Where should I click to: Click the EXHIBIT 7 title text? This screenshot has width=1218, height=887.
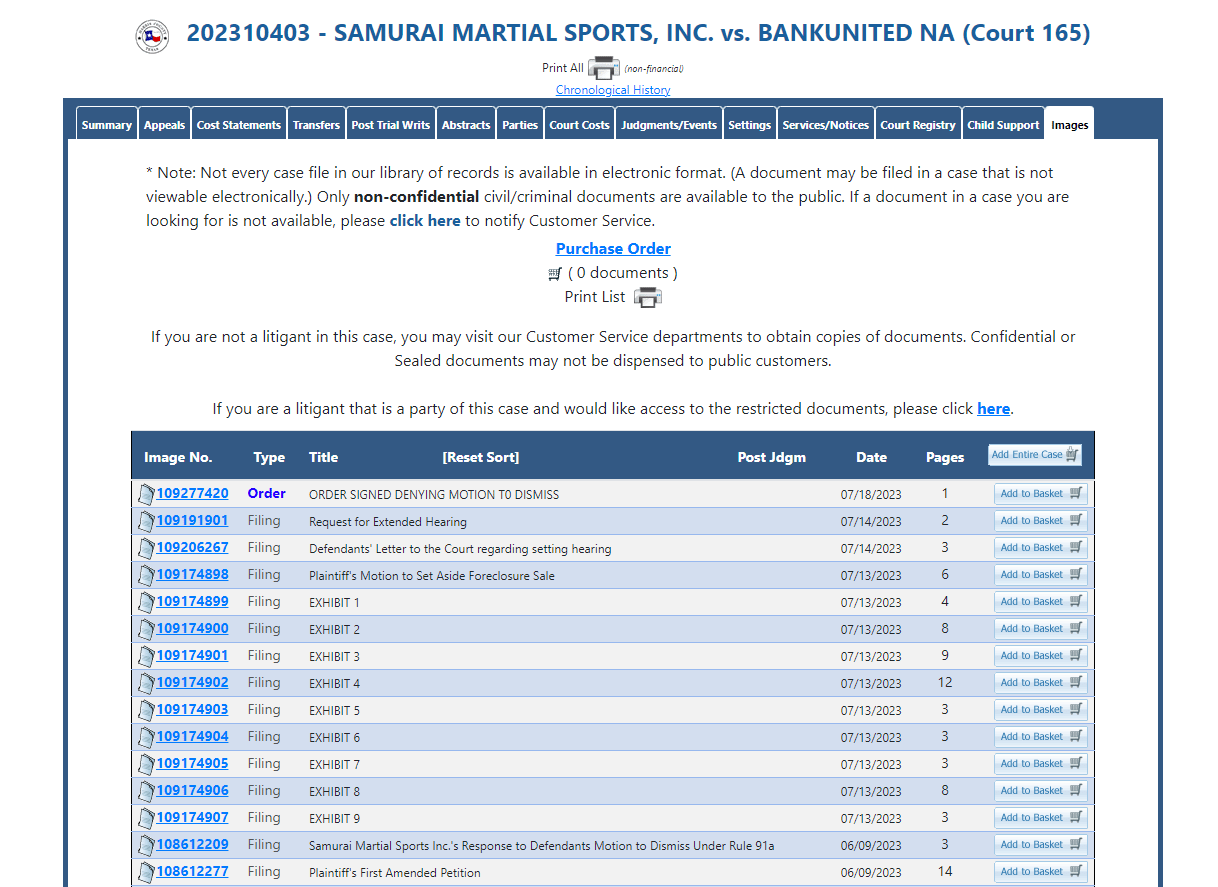[334, 765]
